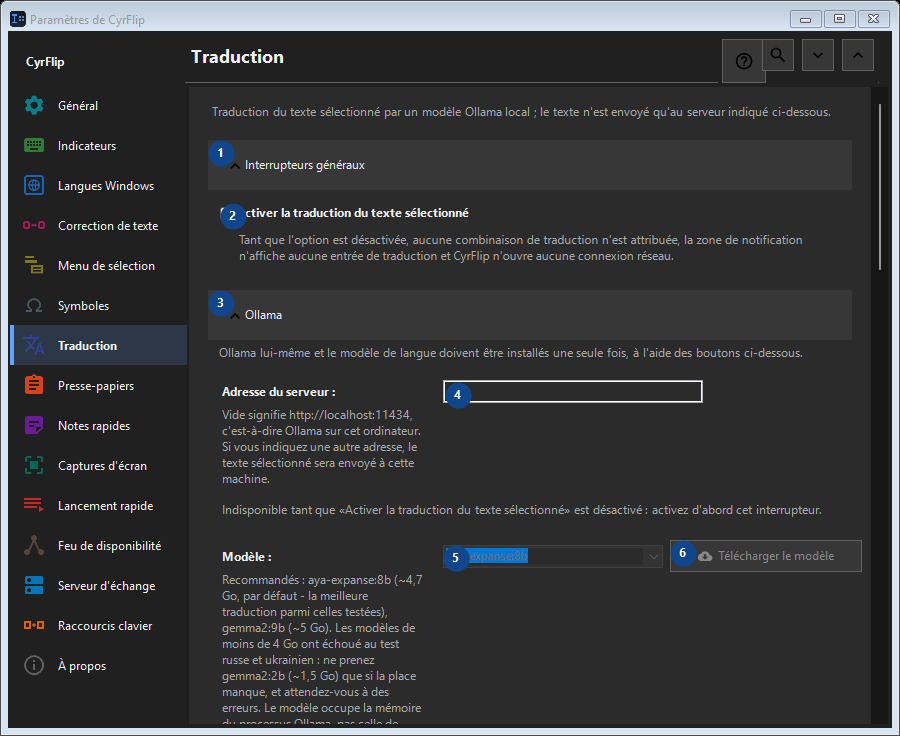Enable Activer la traduction du texte sélectionné
Screen dimensions: 900x736
(x=344, y=213)
